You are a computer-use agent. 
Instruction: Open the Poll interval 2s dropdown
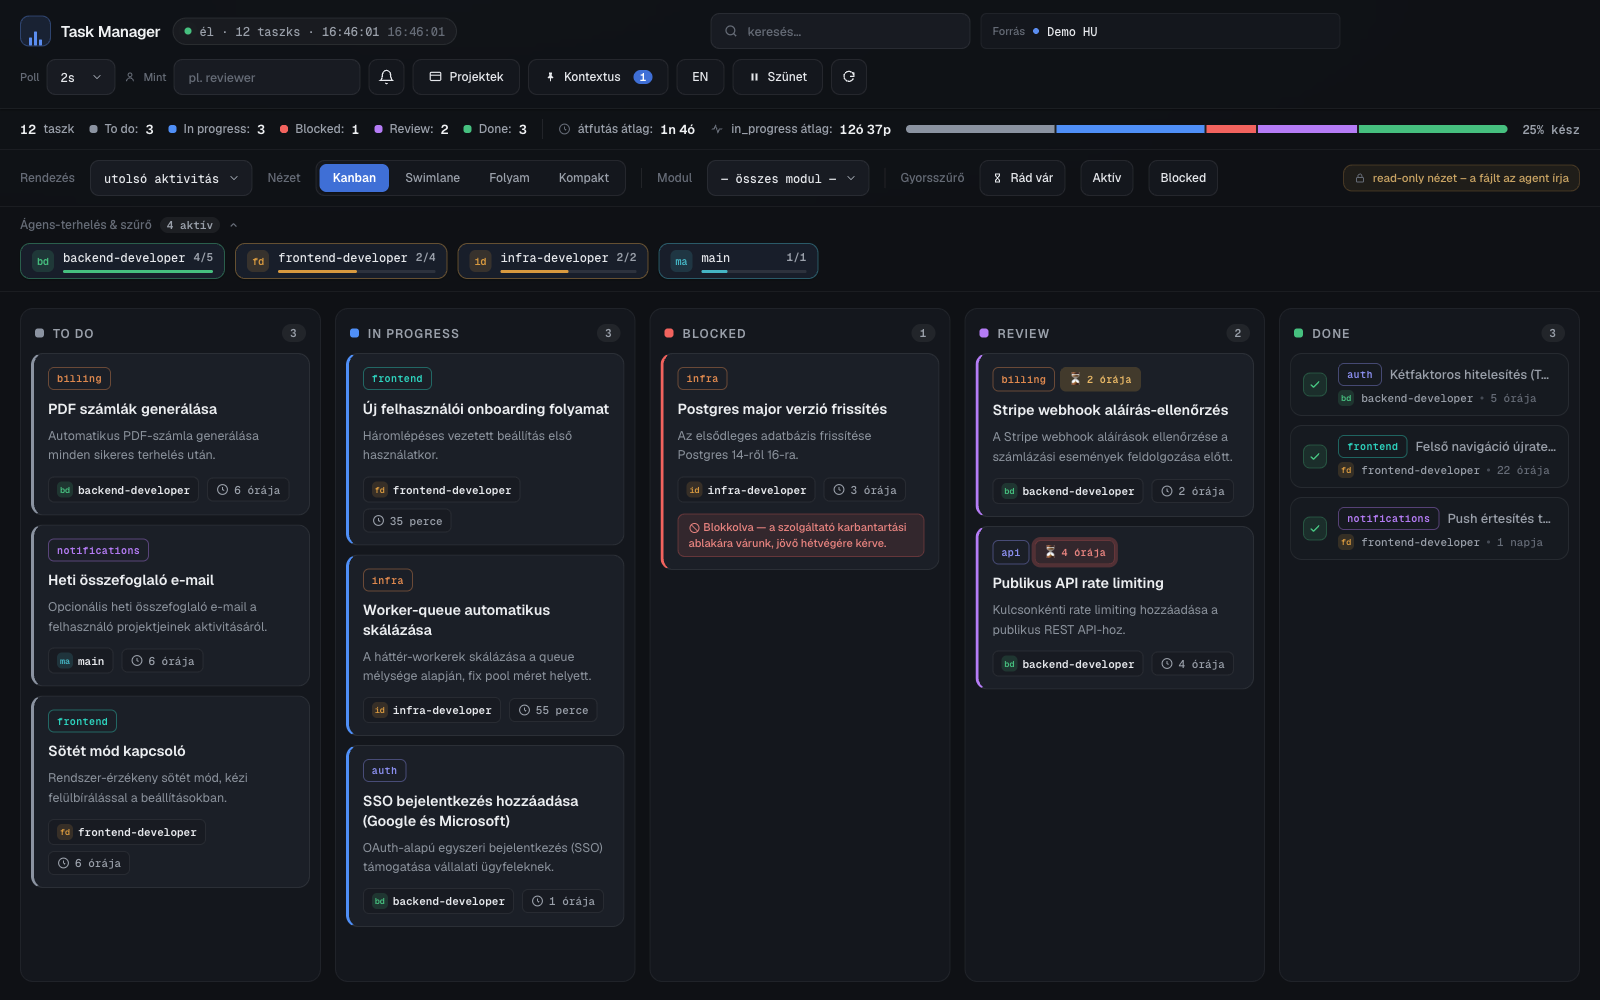click(x=81, y=77)
